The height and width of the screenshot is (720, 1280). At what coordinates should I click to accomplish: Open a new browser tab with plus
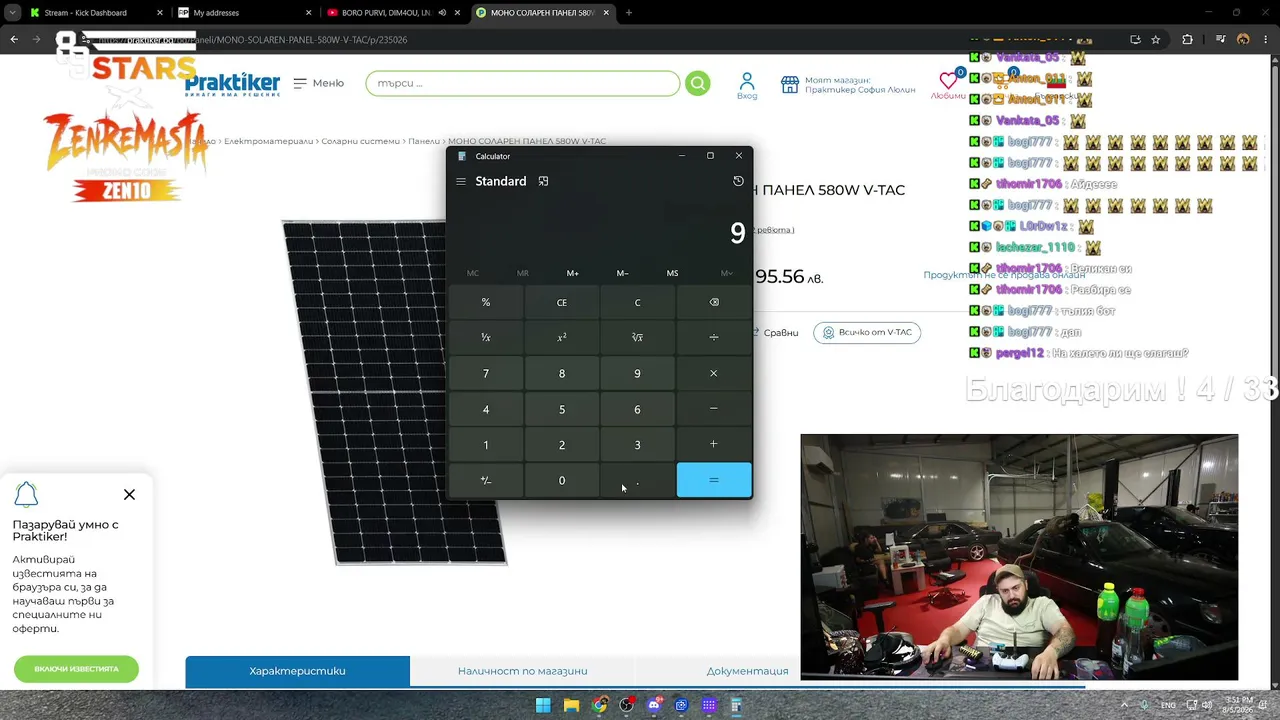628,13
